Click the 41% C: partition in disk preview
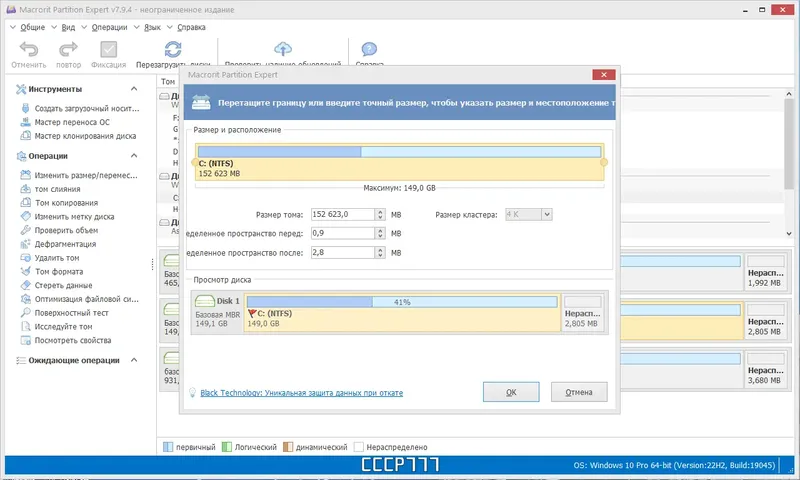The height and width of the screenshot is (480, 800). [402, 312]
